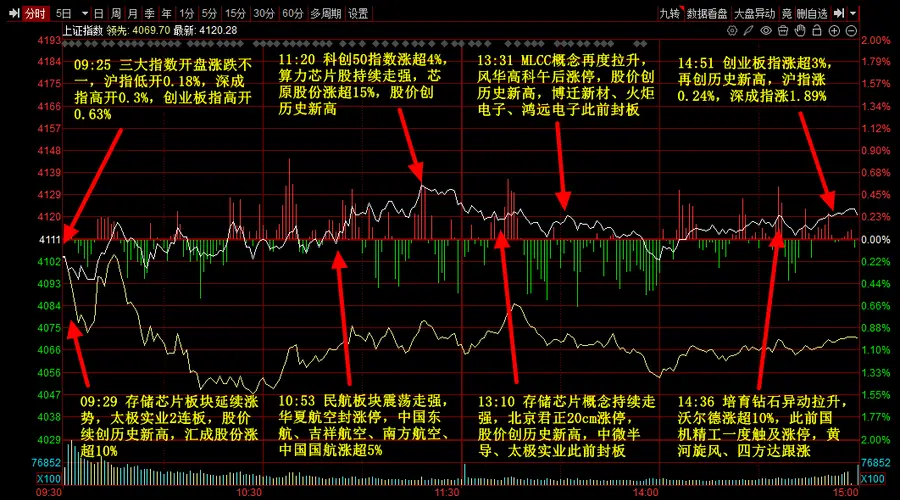Open the dropdown arrow next to 5日

(x=85, y=13)
